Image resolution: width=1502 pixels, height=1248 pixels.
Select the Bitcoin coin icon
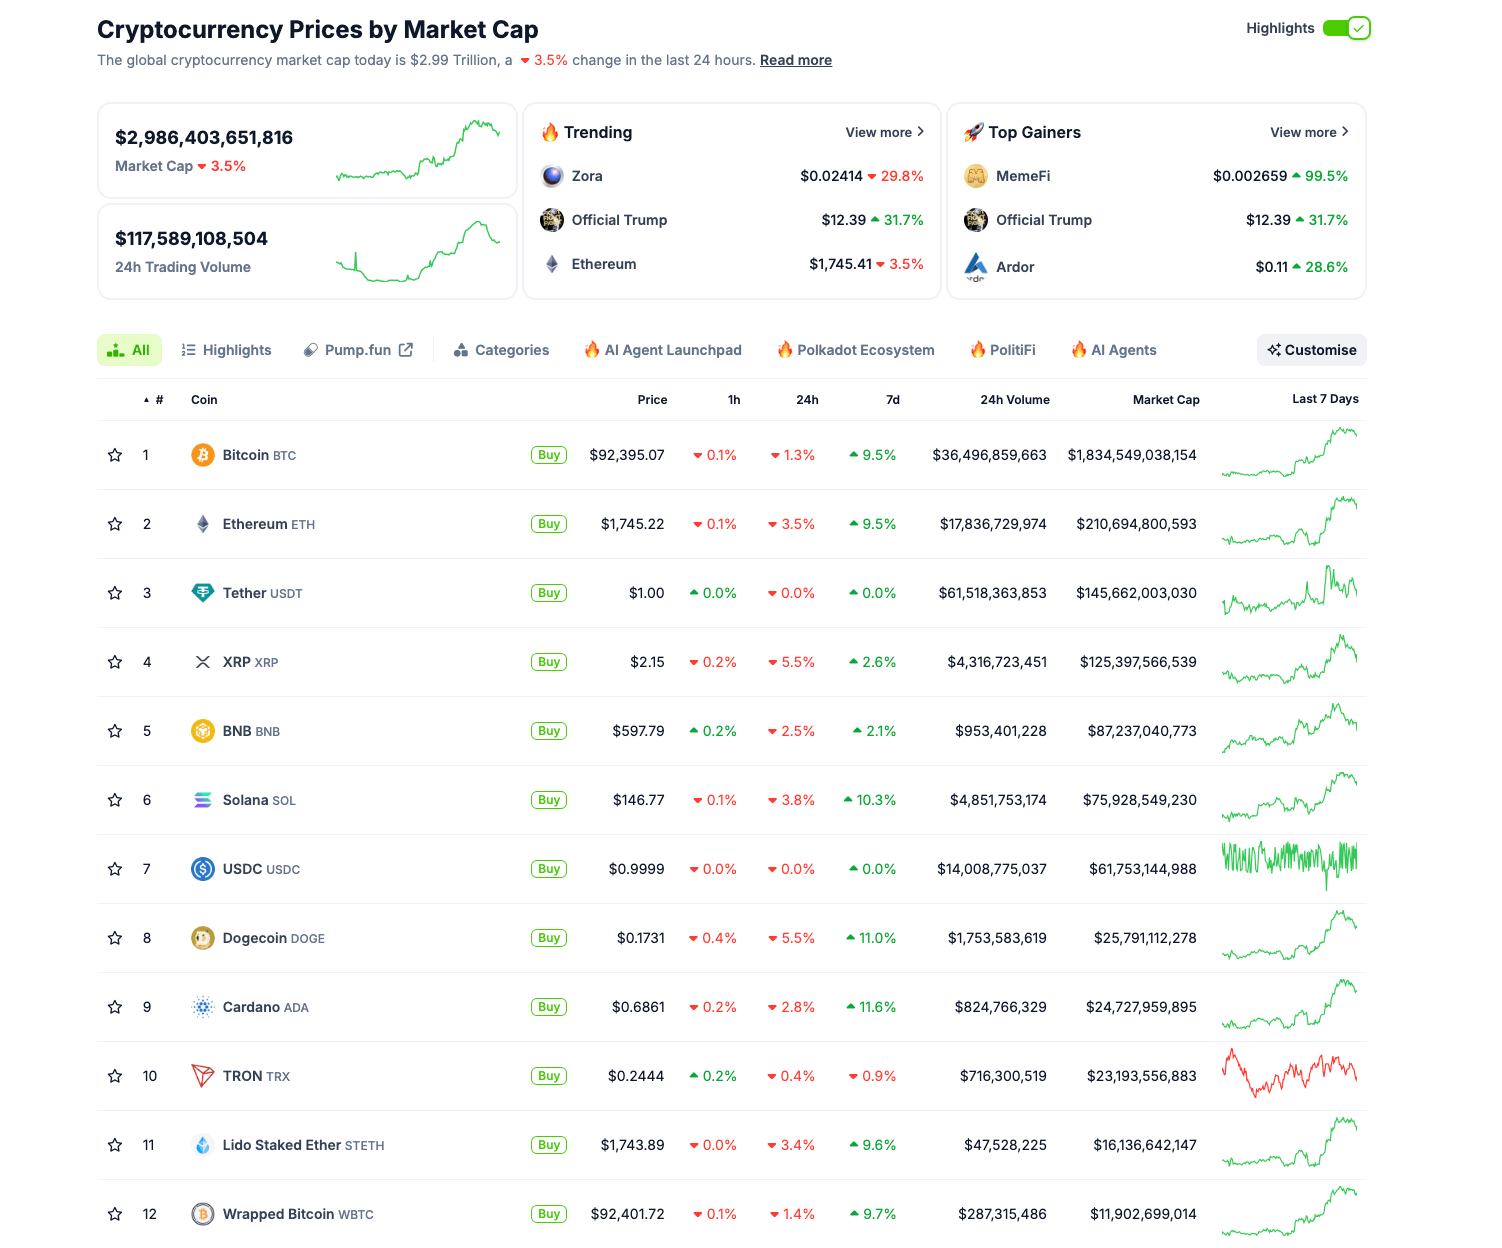[203, 454]
